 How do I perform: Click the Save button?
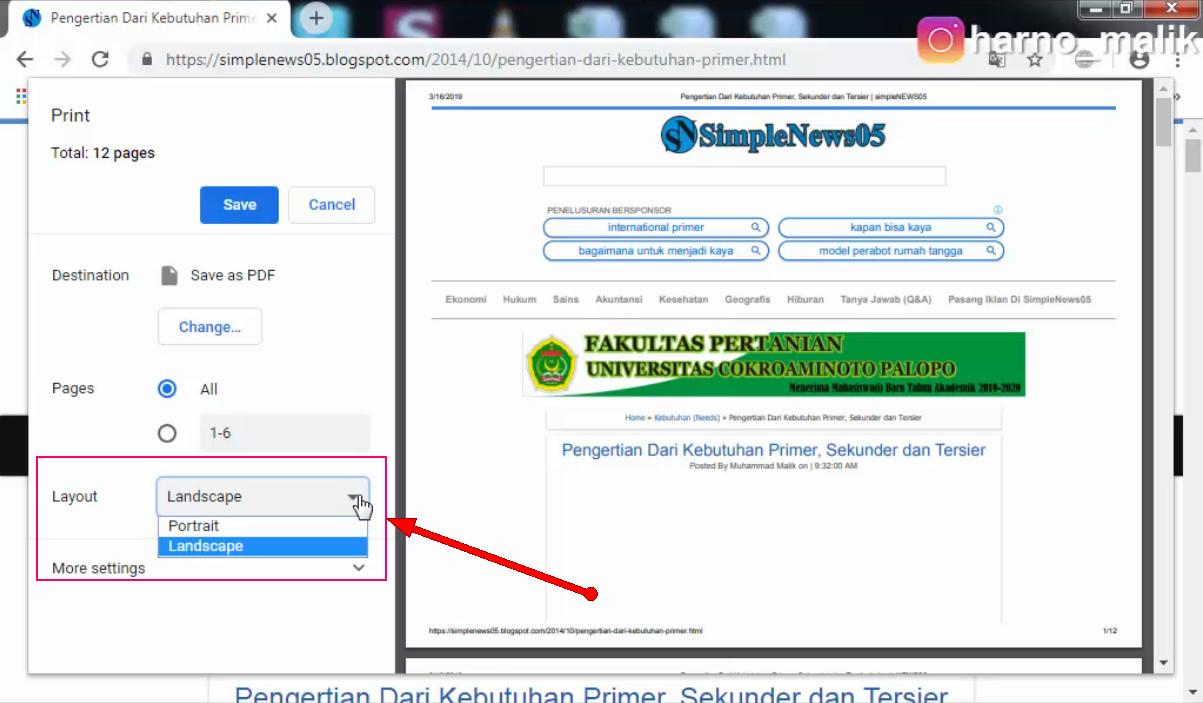click(x=240, y=204)
